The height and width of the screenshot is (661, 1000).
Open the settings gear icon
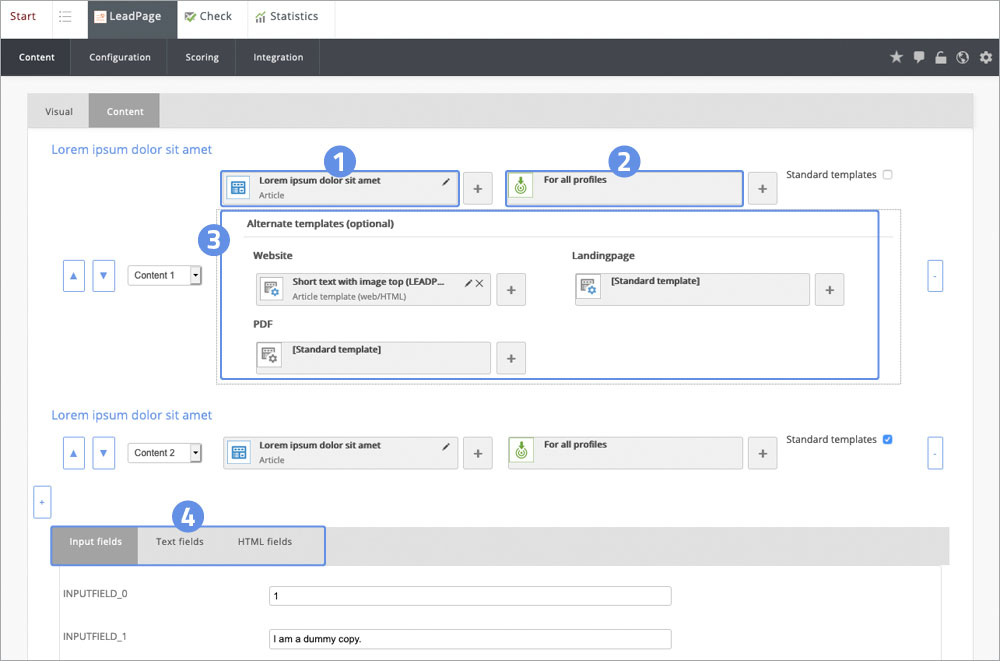pyautogui.click(x=985, y=58)
